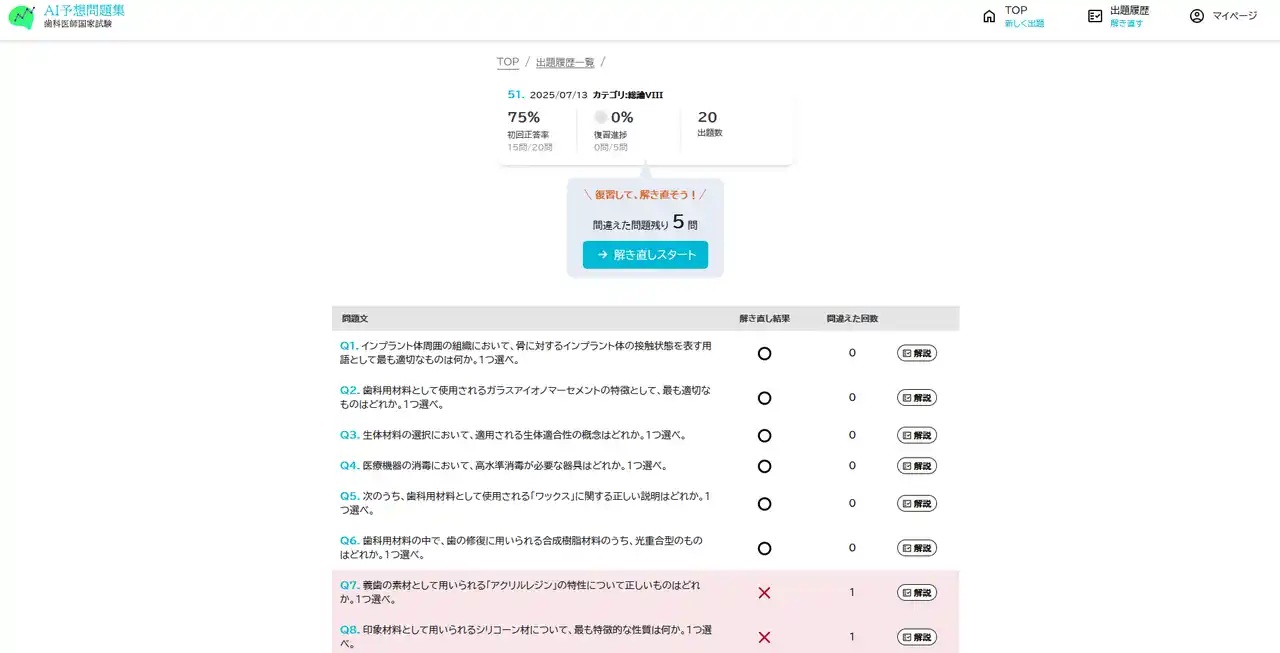Select 新しく出題 in the header menu

coord(1024,24)
